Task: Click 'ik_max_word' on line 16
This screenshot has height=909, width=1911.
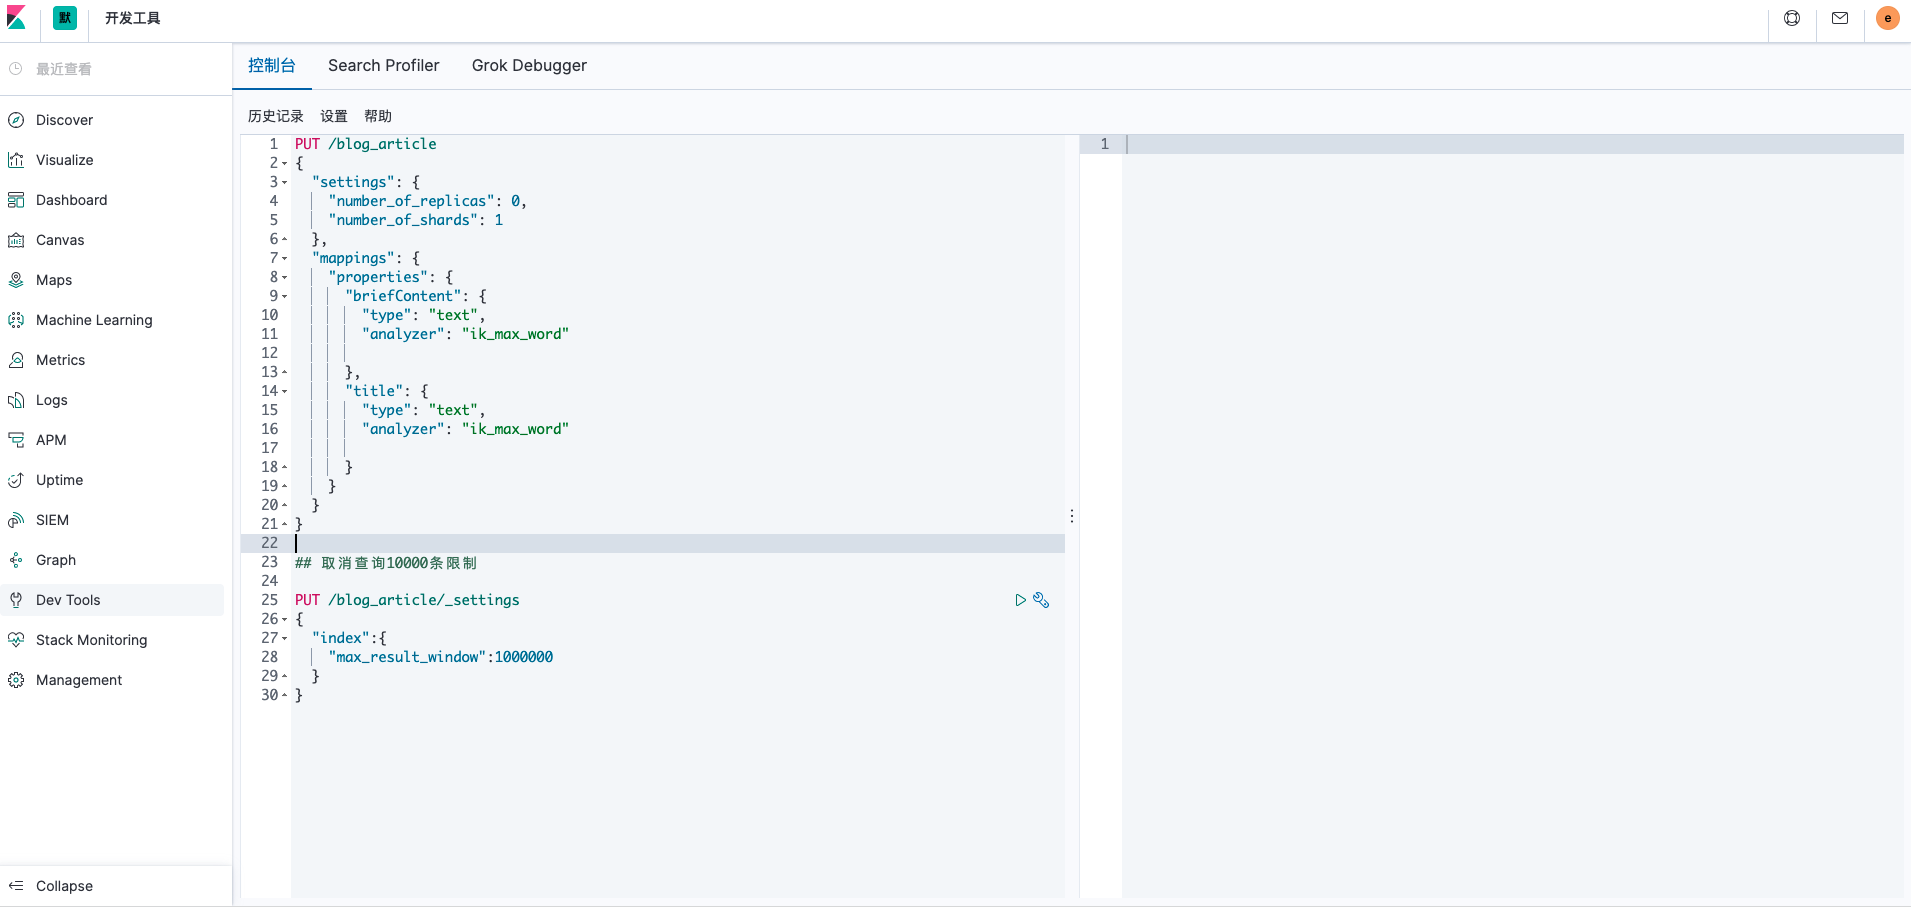Action: 515,429
